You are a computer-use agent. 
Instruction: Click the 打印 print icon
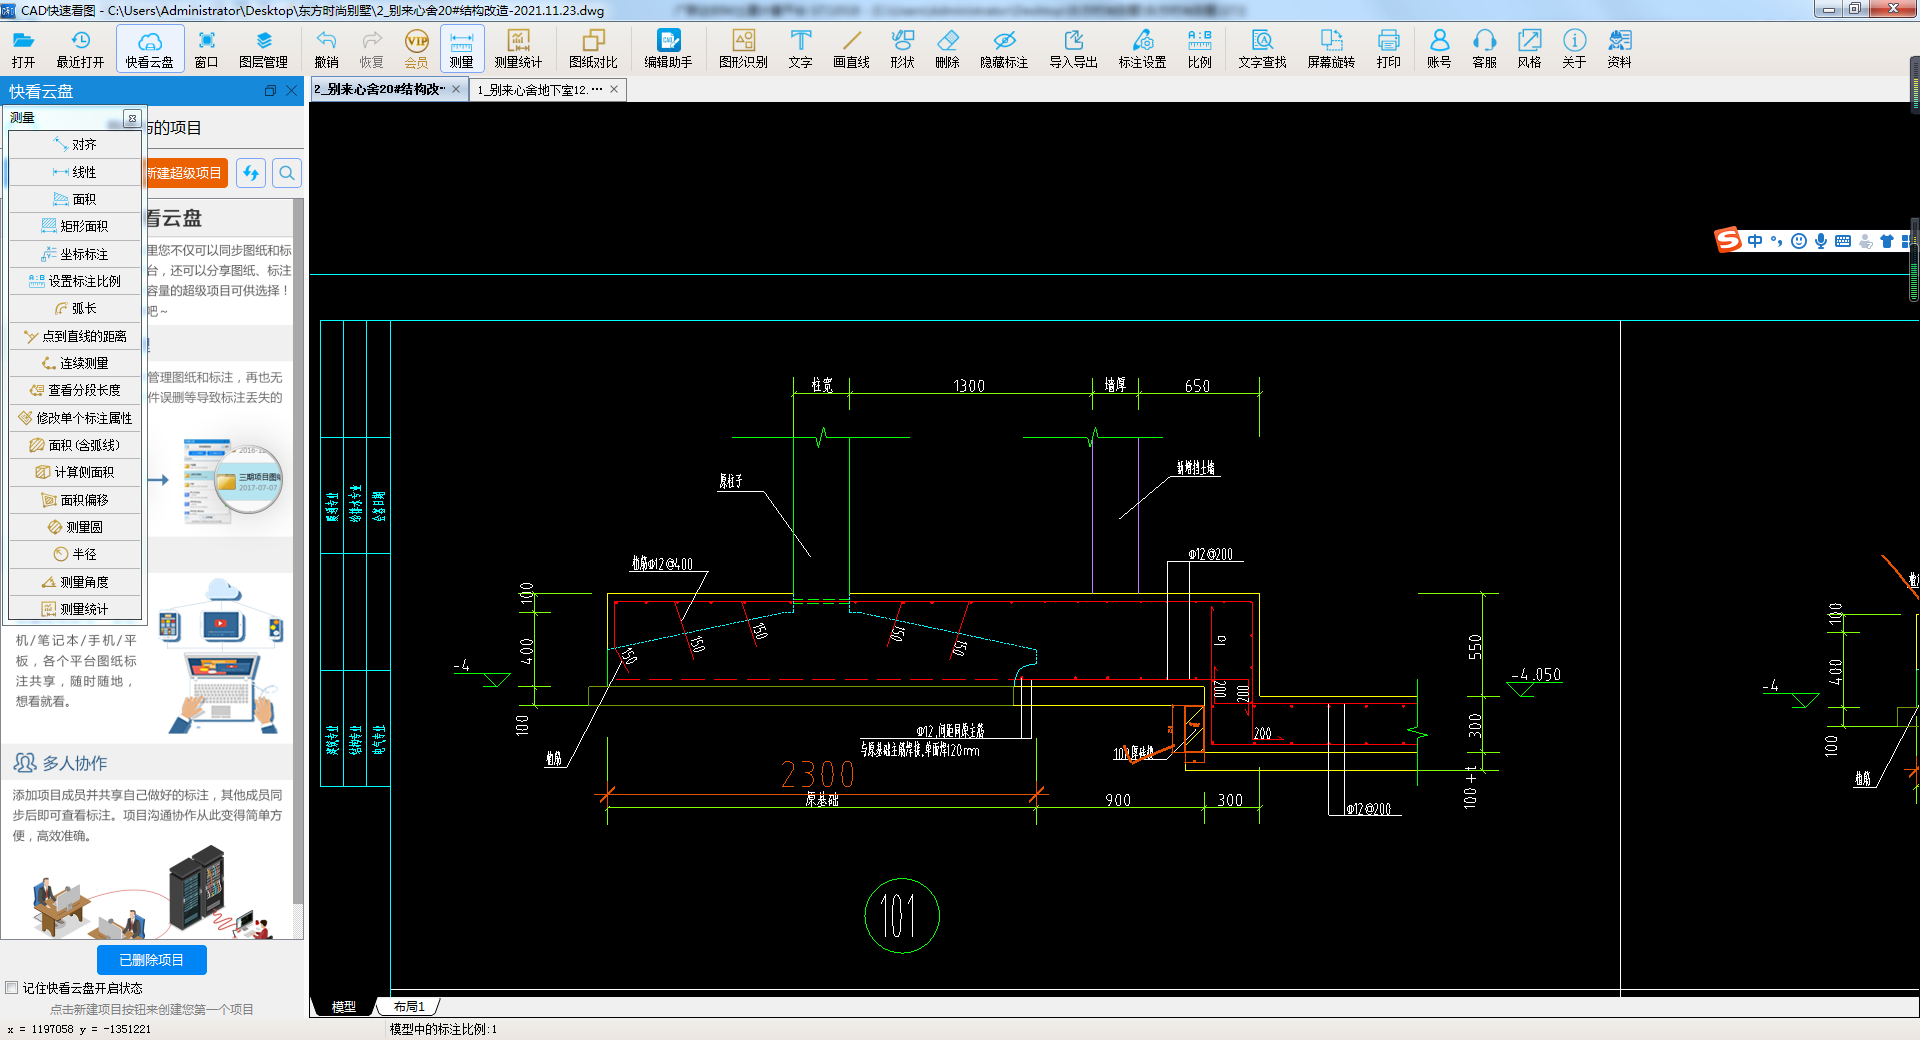point(1388,48)
